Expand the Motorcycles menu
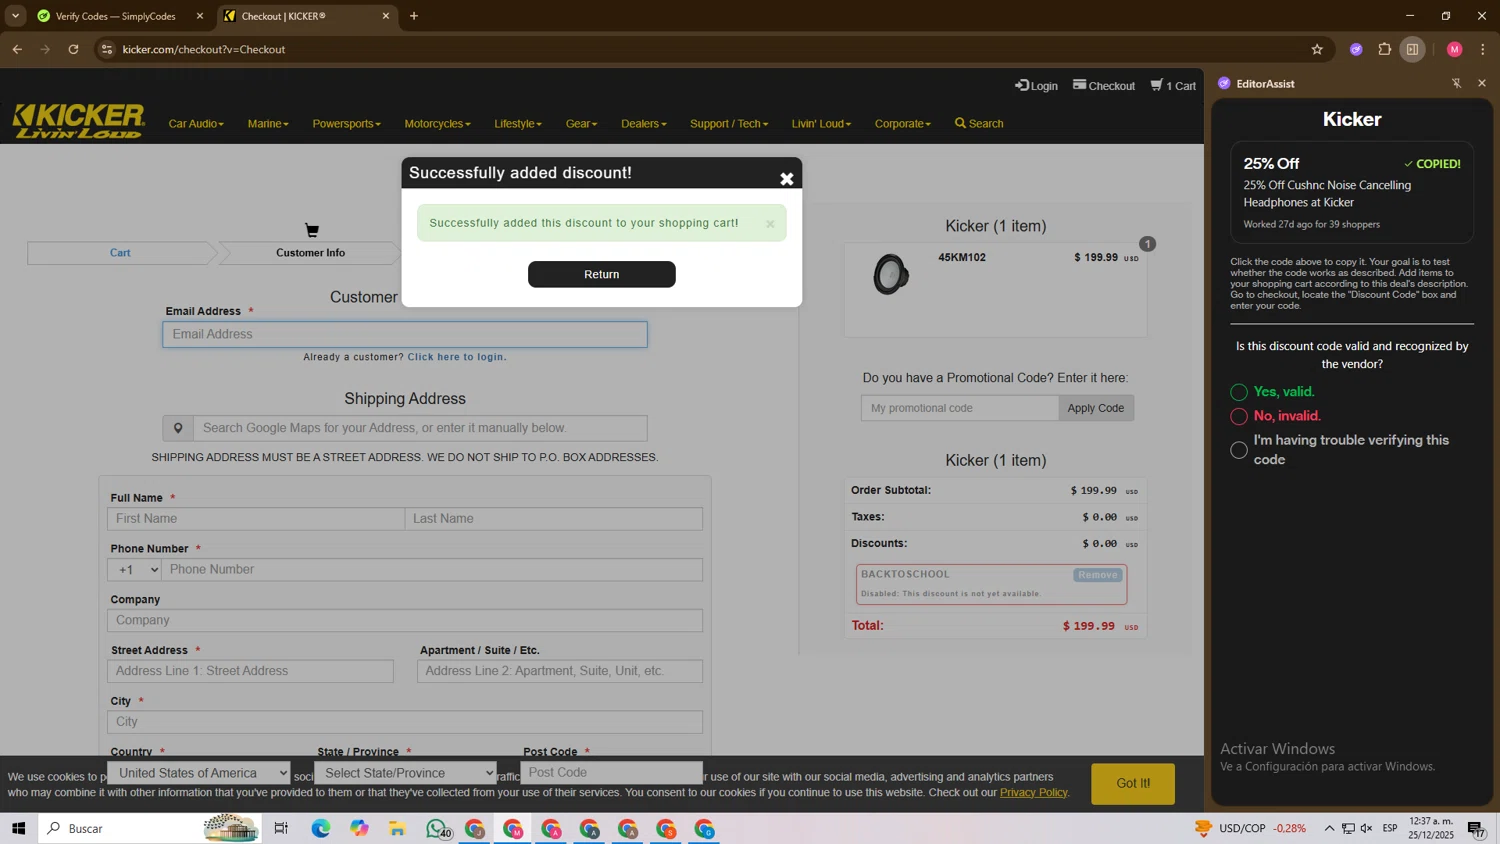1500x844 pixels. (x=437, y=124)
